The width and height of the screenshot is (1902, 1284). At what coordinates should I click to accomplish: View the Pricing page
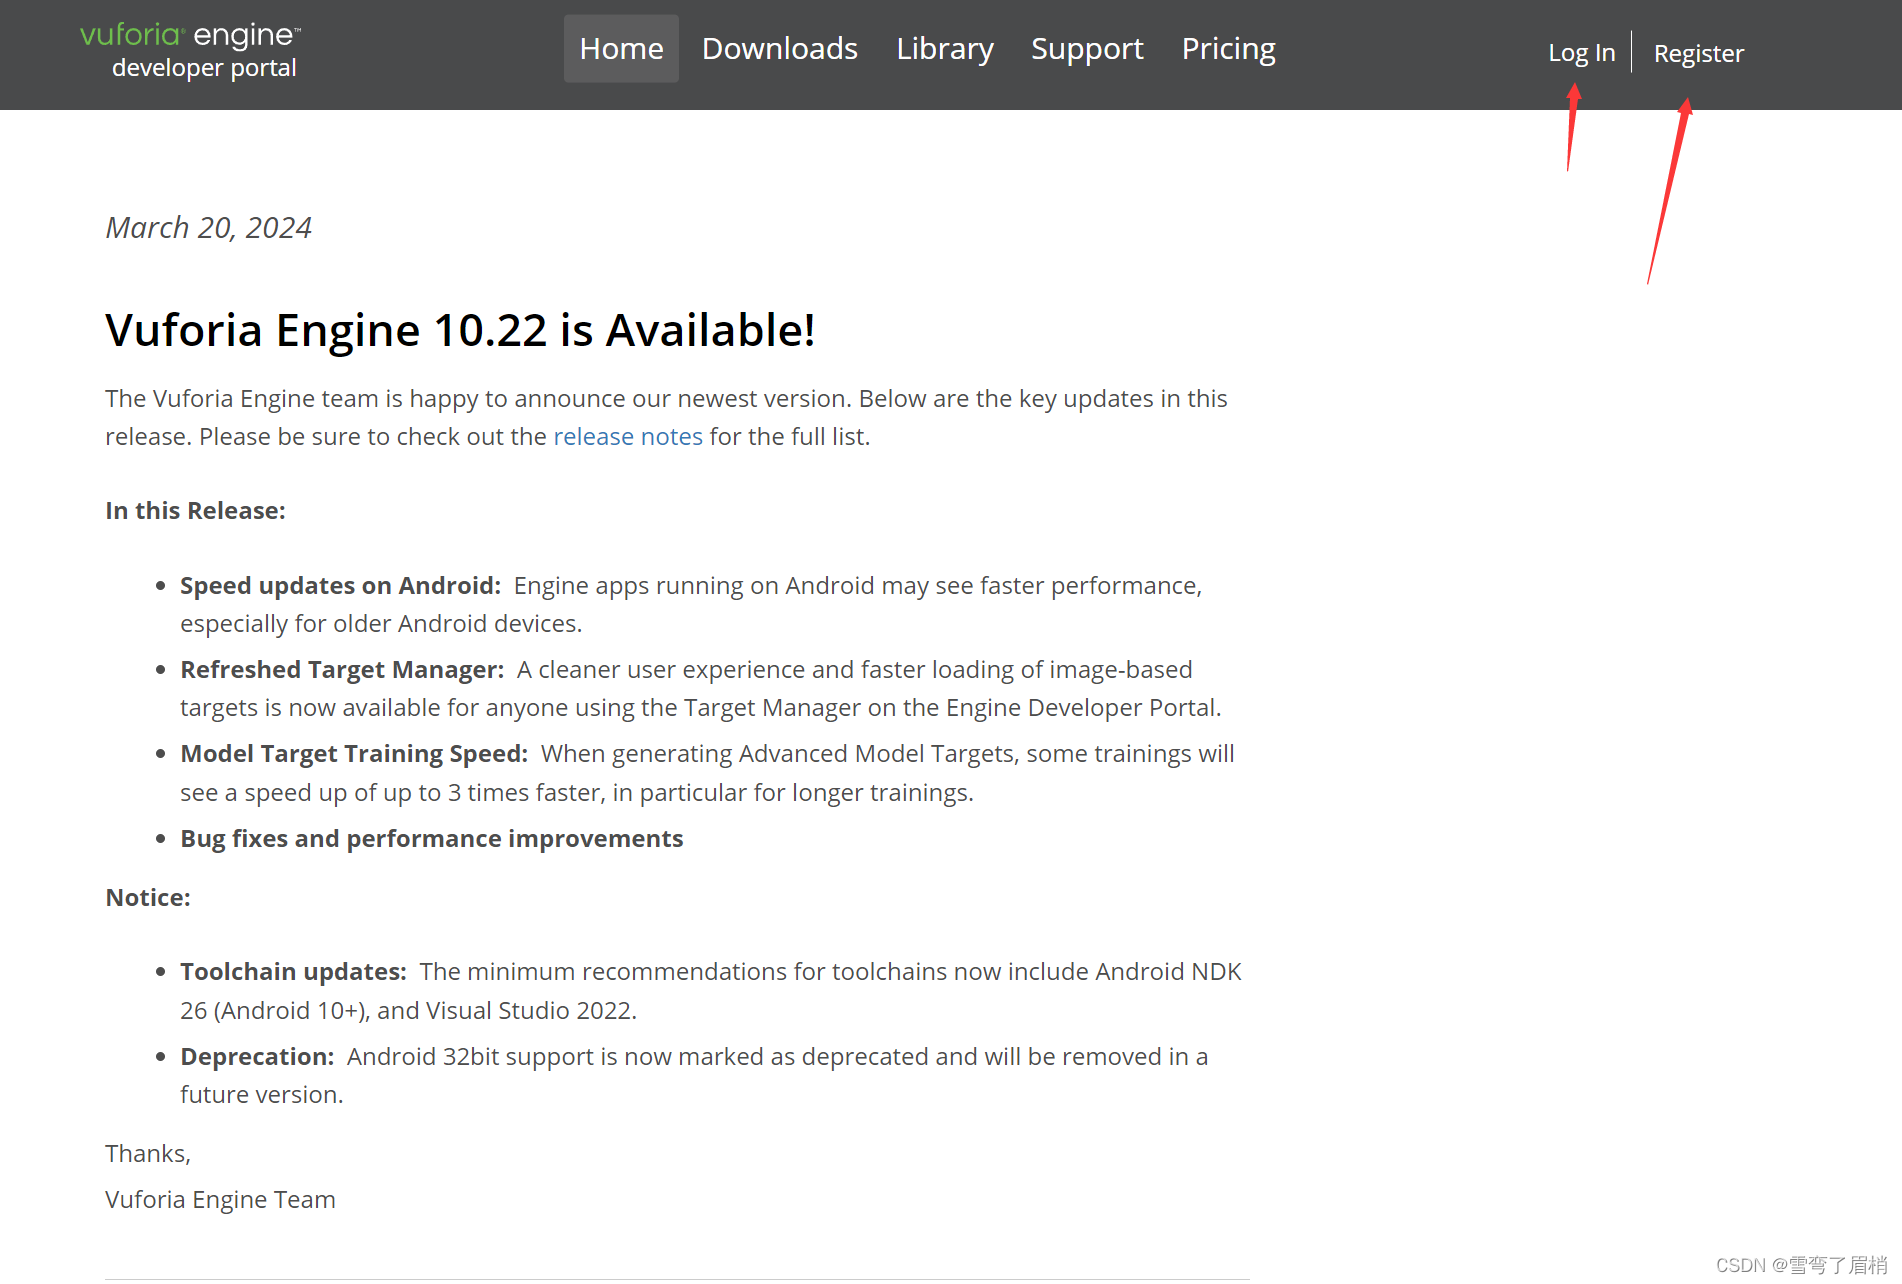coord(1228,48)
